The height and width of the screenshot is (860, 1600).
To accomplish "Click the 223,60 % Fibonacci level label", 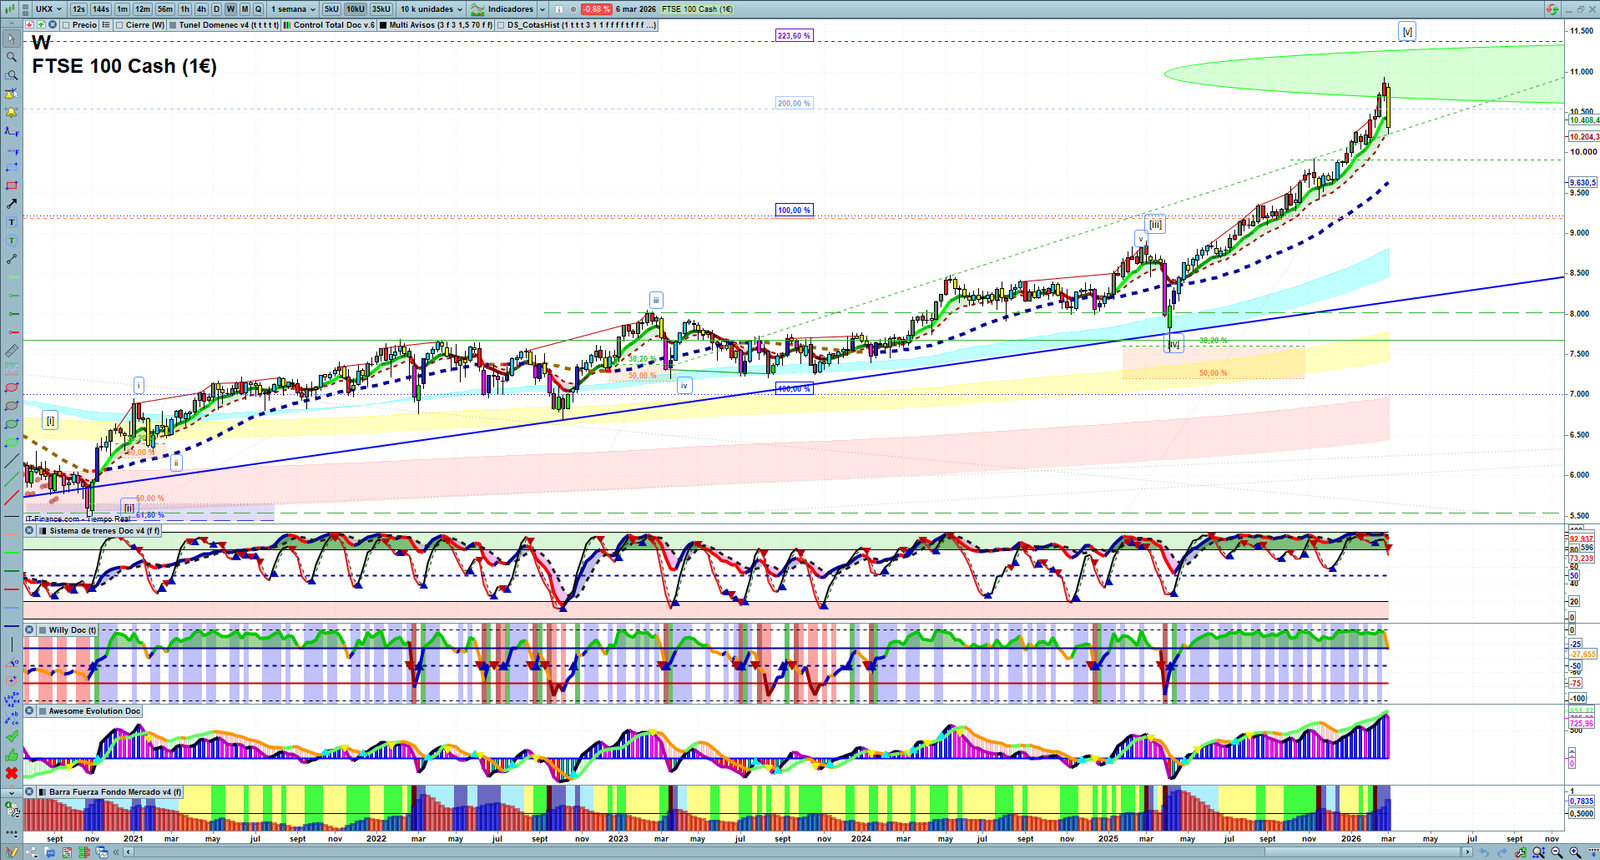I will coord(794,35).
